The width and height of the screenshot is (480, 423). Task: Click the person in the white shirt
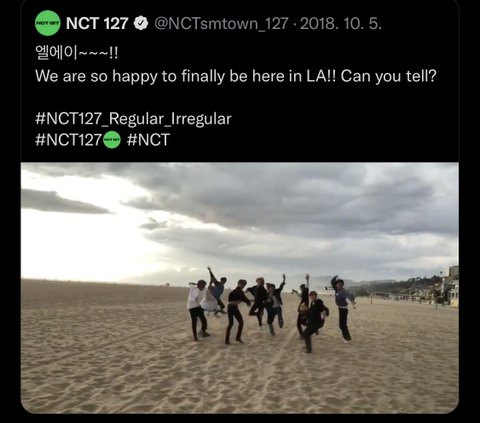click(197, 310)
